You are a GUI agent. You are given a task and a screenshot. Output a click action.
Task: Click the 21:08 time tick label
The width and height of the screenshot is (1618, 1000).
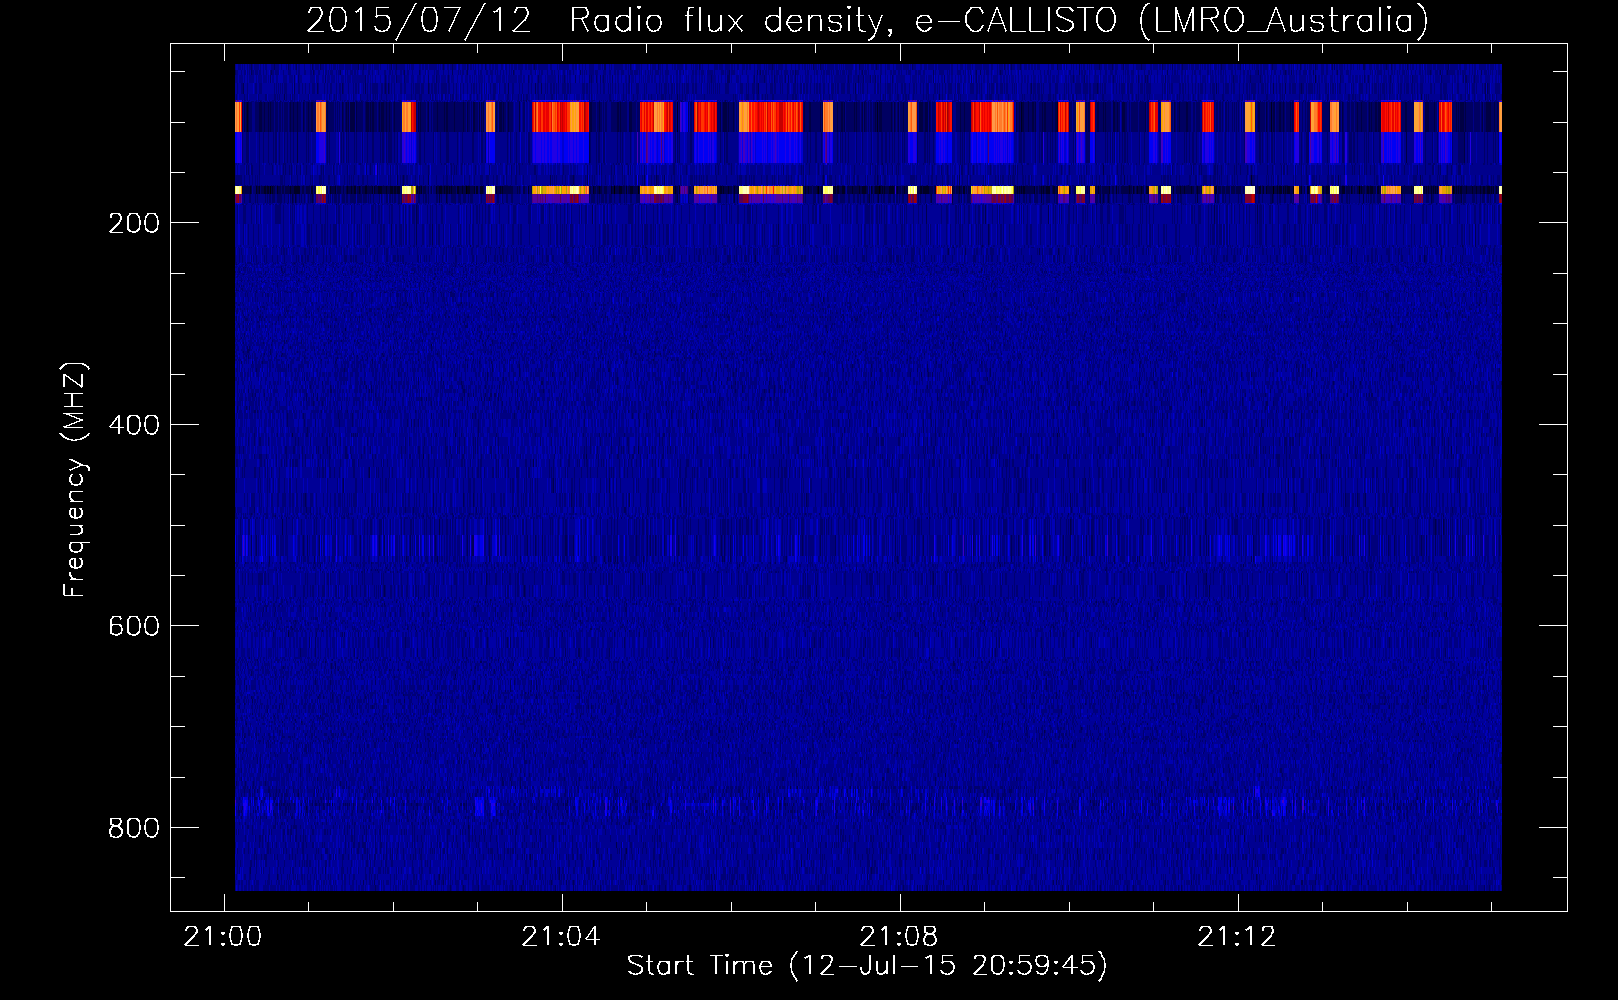pos(899,937)
